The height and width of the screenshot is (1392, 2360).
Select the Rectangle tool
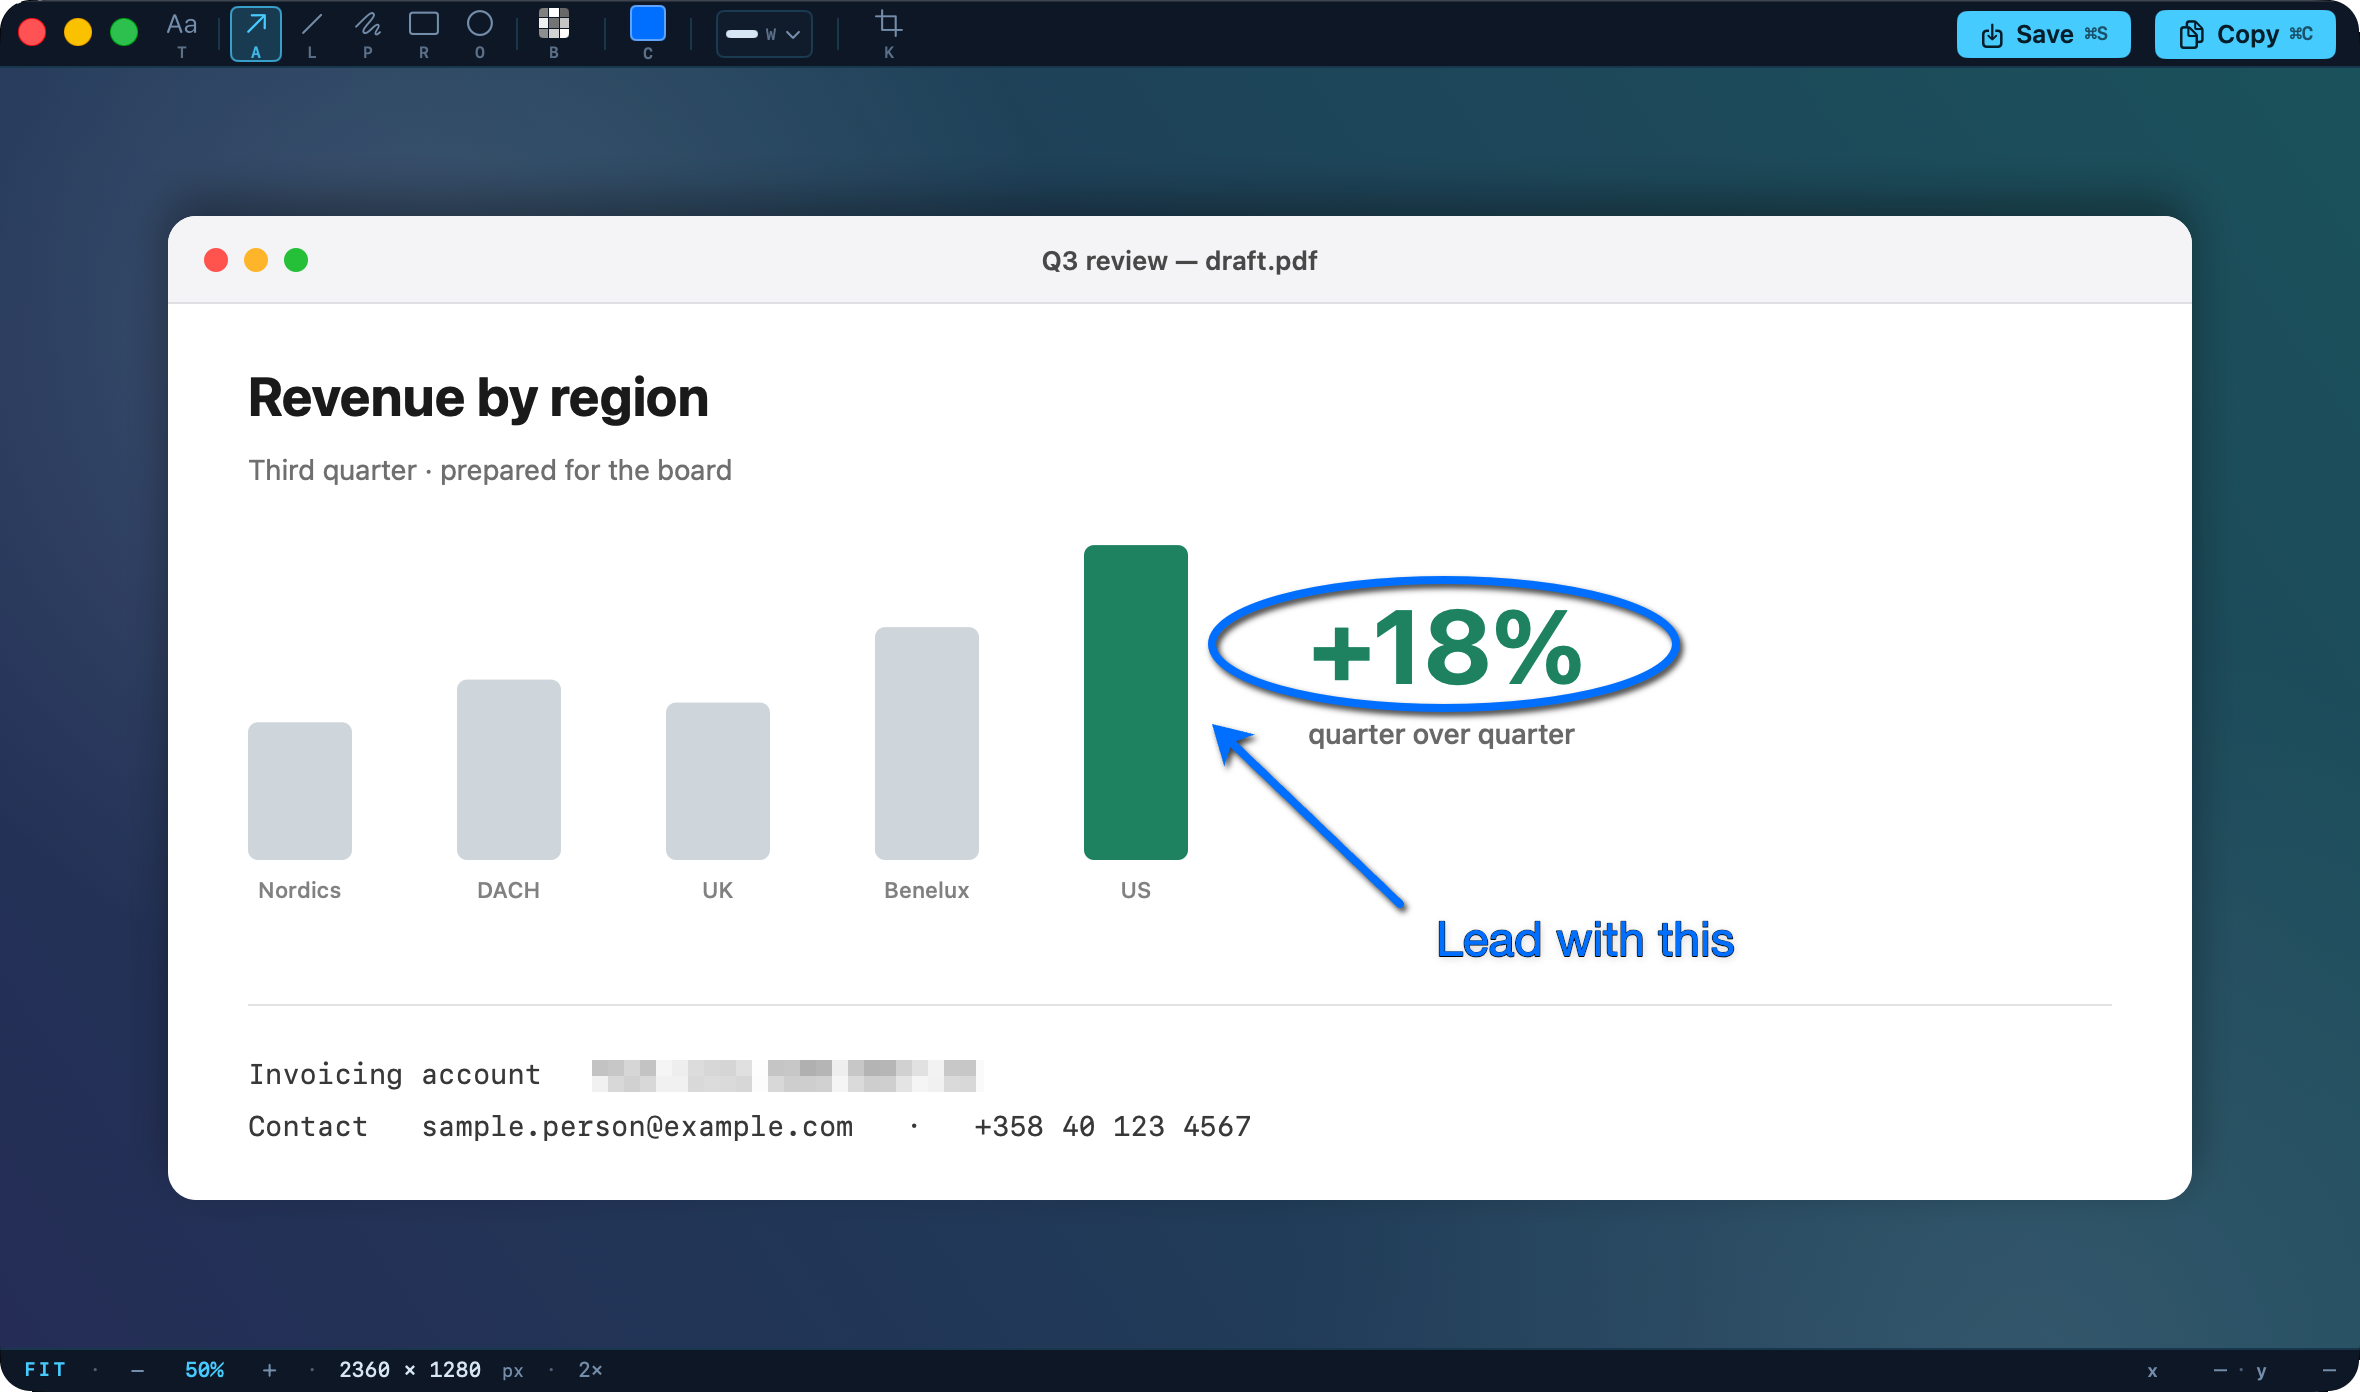click(424, 34)
